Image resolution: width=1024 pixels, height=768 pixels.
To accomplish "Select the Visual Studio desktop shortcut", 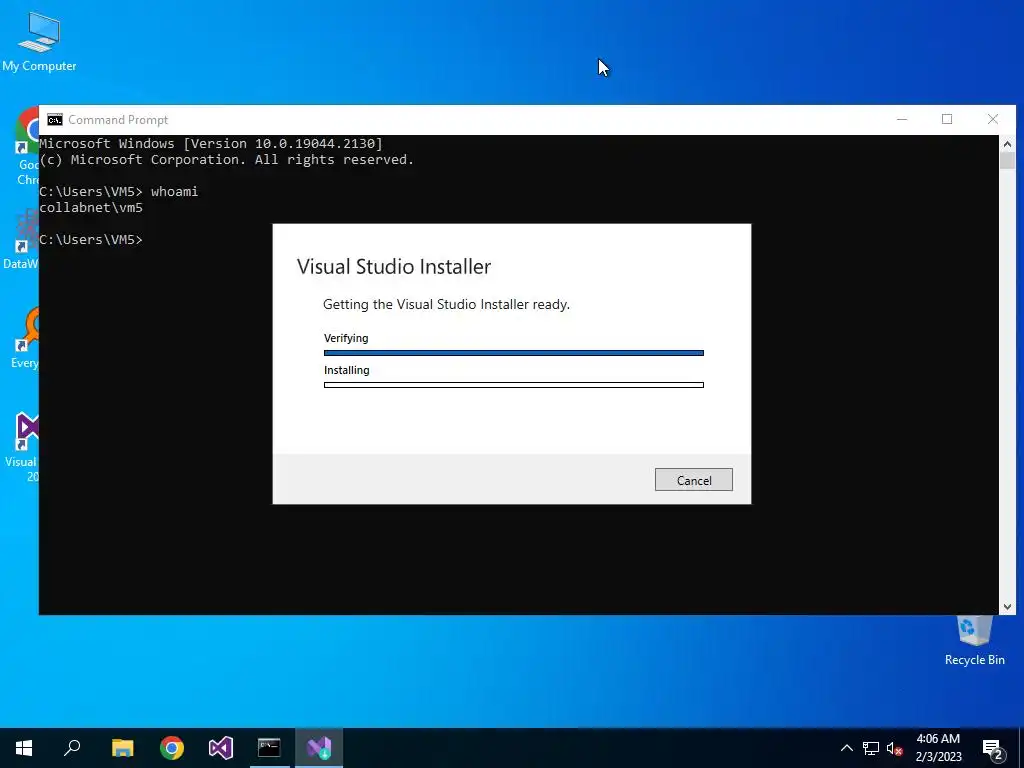I will [27, 447].
